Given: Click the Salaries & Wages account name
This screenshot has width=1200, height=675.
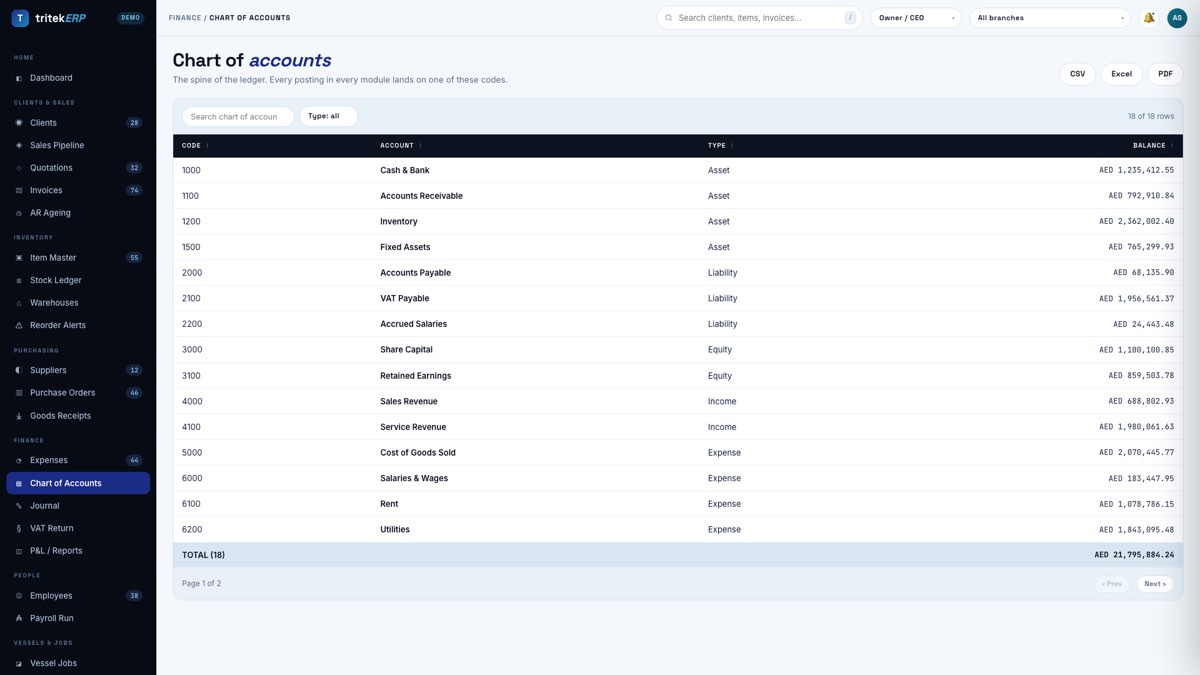Looking at the screenshot, I should 414,479.
